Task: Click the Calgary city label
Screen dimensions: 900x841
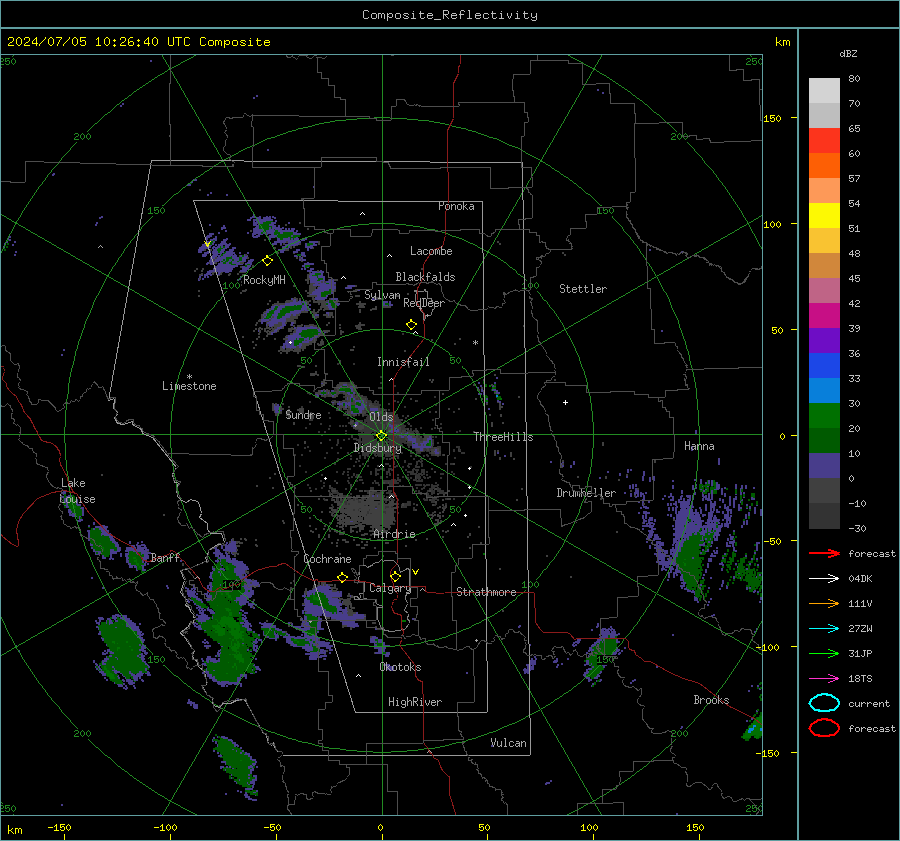Action: click(x=390, y=588)
